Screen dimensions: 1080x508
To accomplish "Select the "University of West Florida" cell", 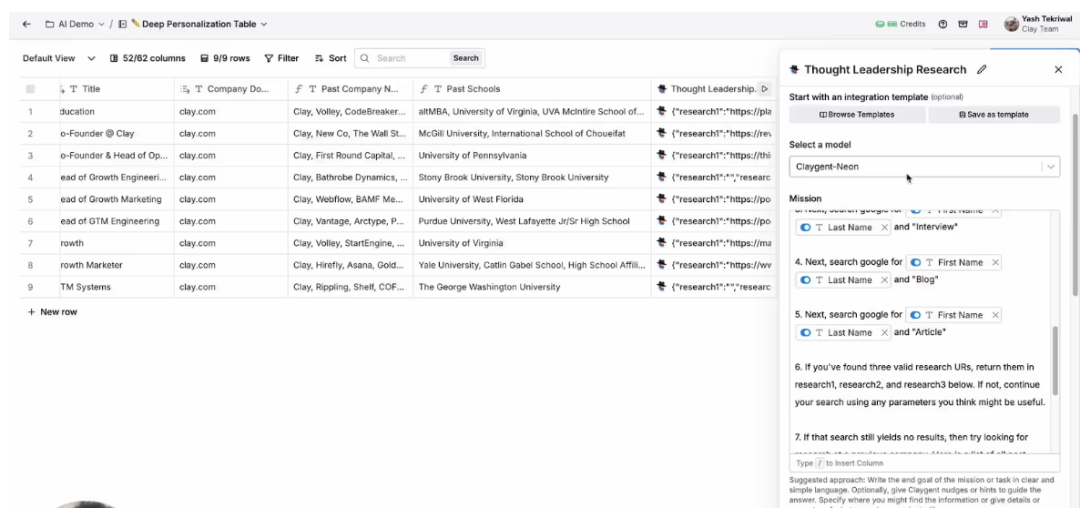I will (x=532, y=199).
